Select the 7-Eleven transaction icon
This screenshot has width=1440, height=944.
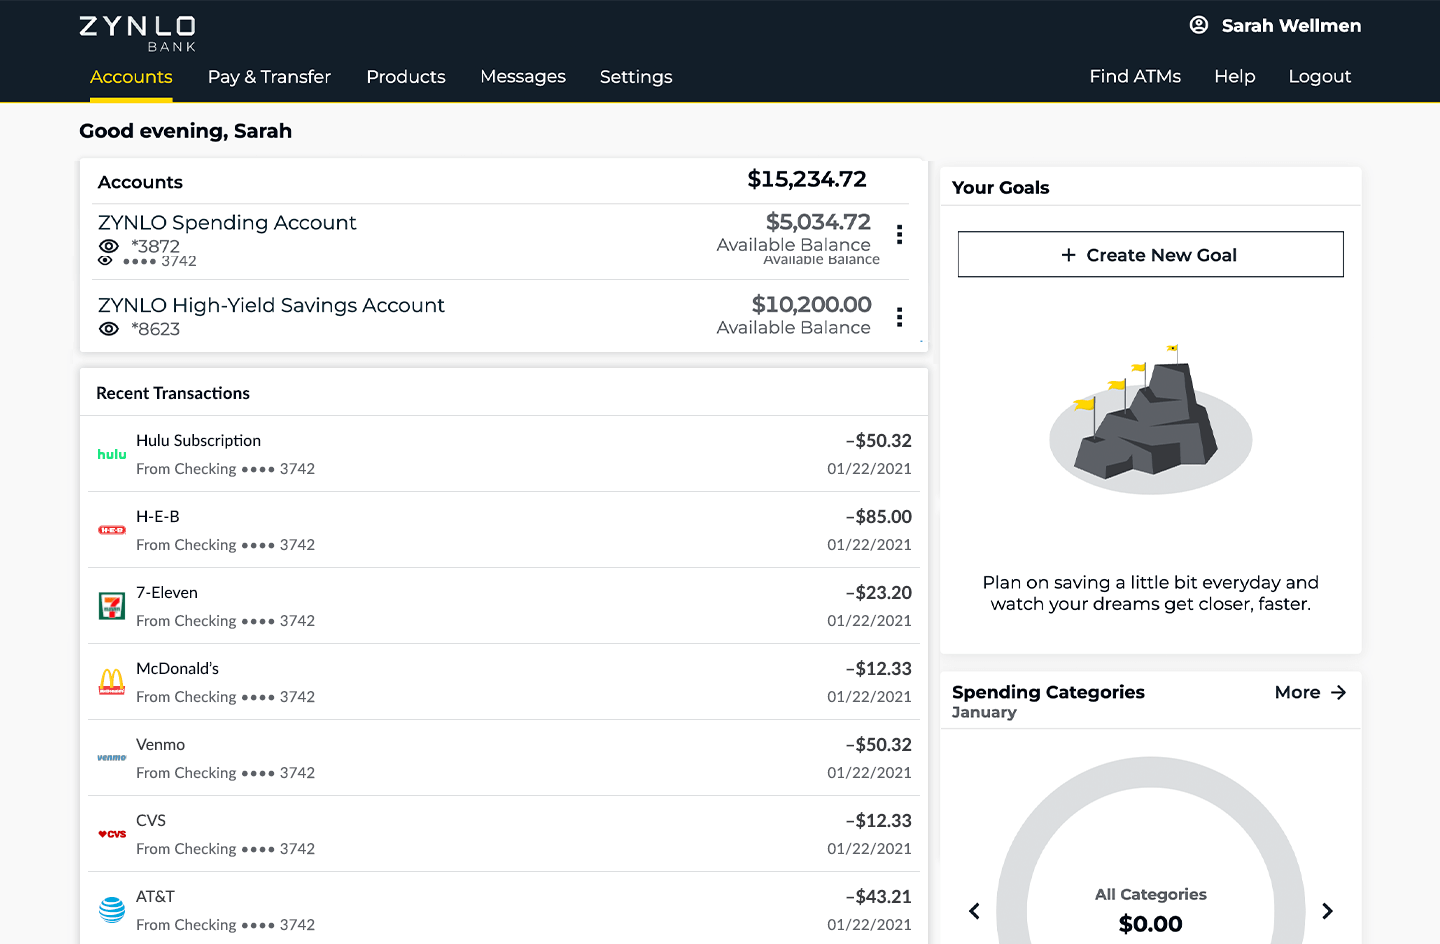[x=111, y=605]
